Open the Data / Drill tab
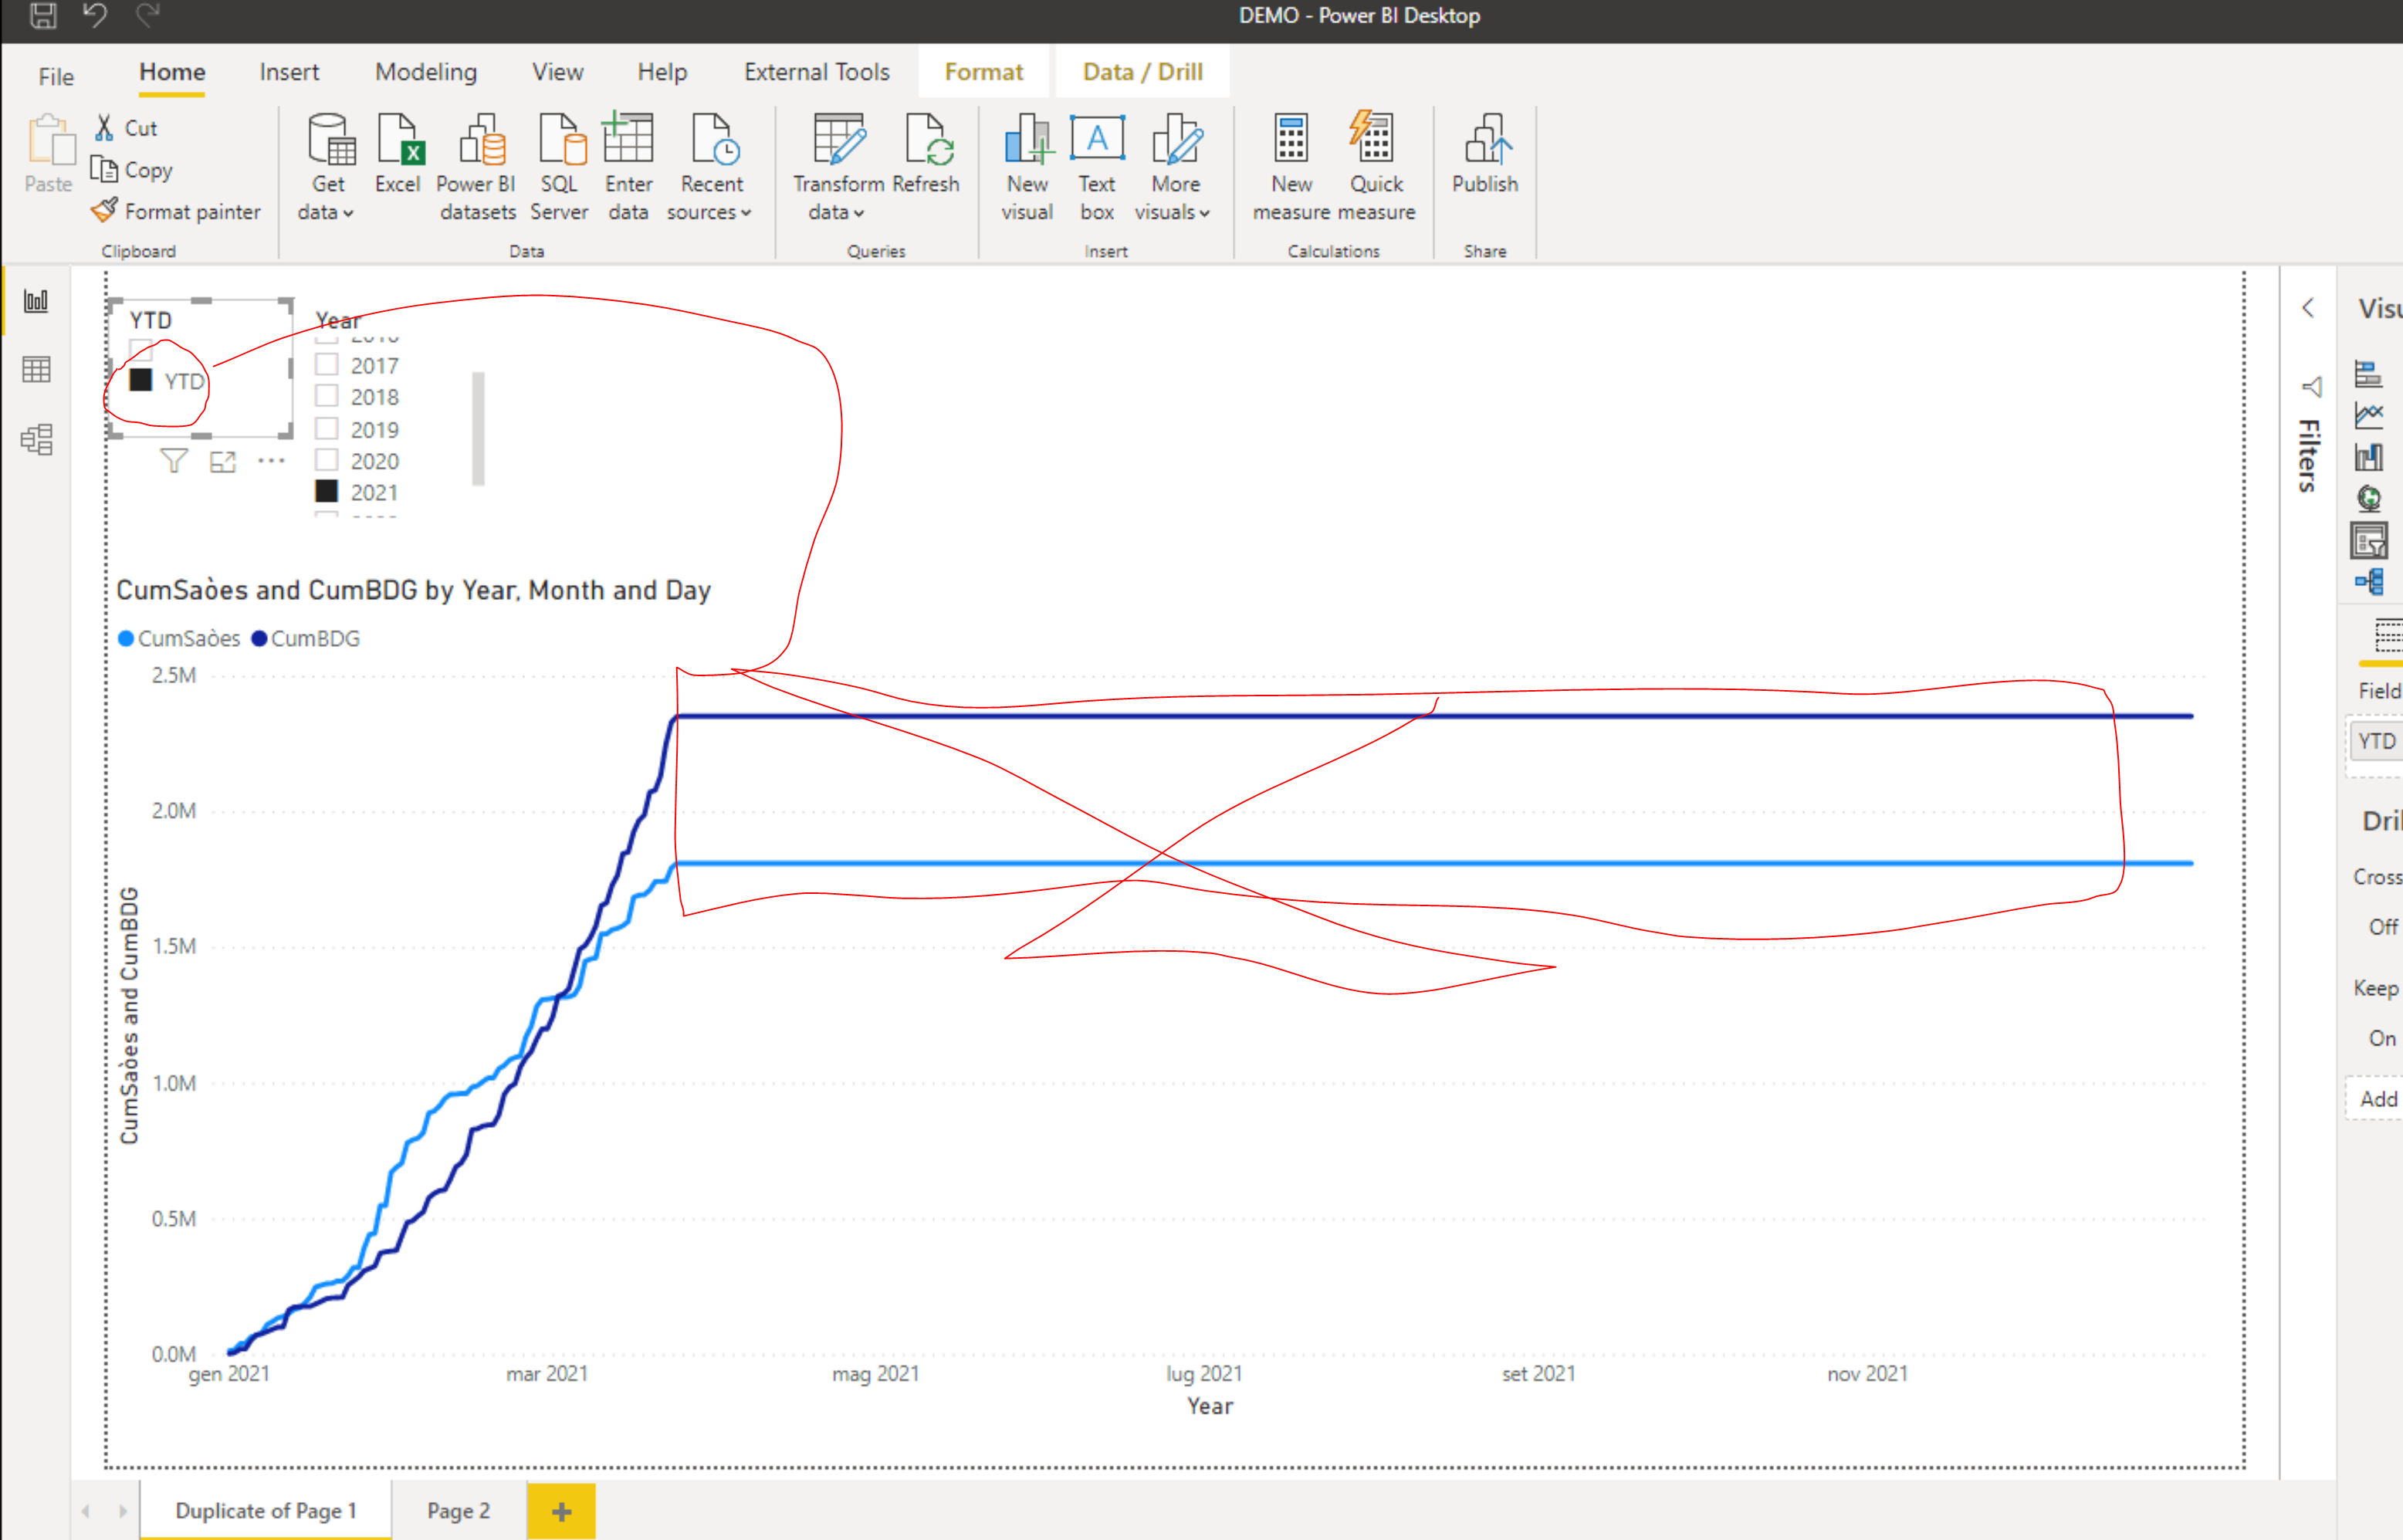Image resolution: width=2403 pixels, height=1540 pixels. 1143,72
